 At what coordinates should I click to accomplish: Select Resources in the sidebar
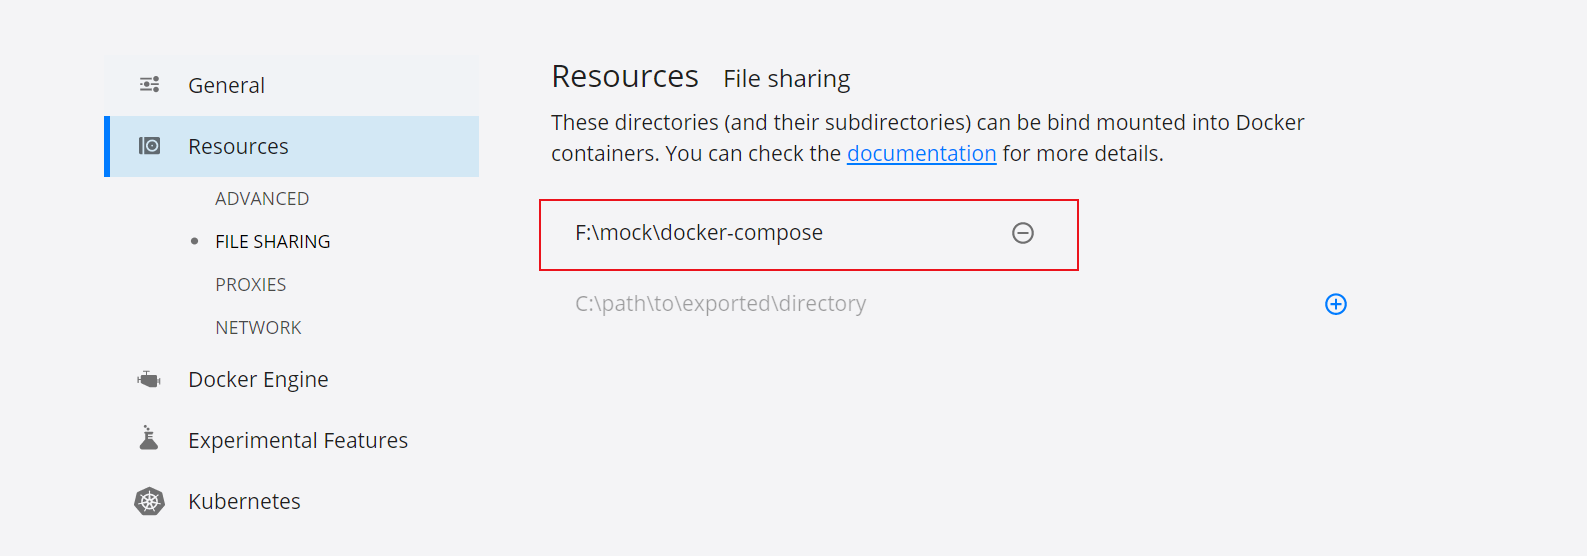(x=238, y=147)
